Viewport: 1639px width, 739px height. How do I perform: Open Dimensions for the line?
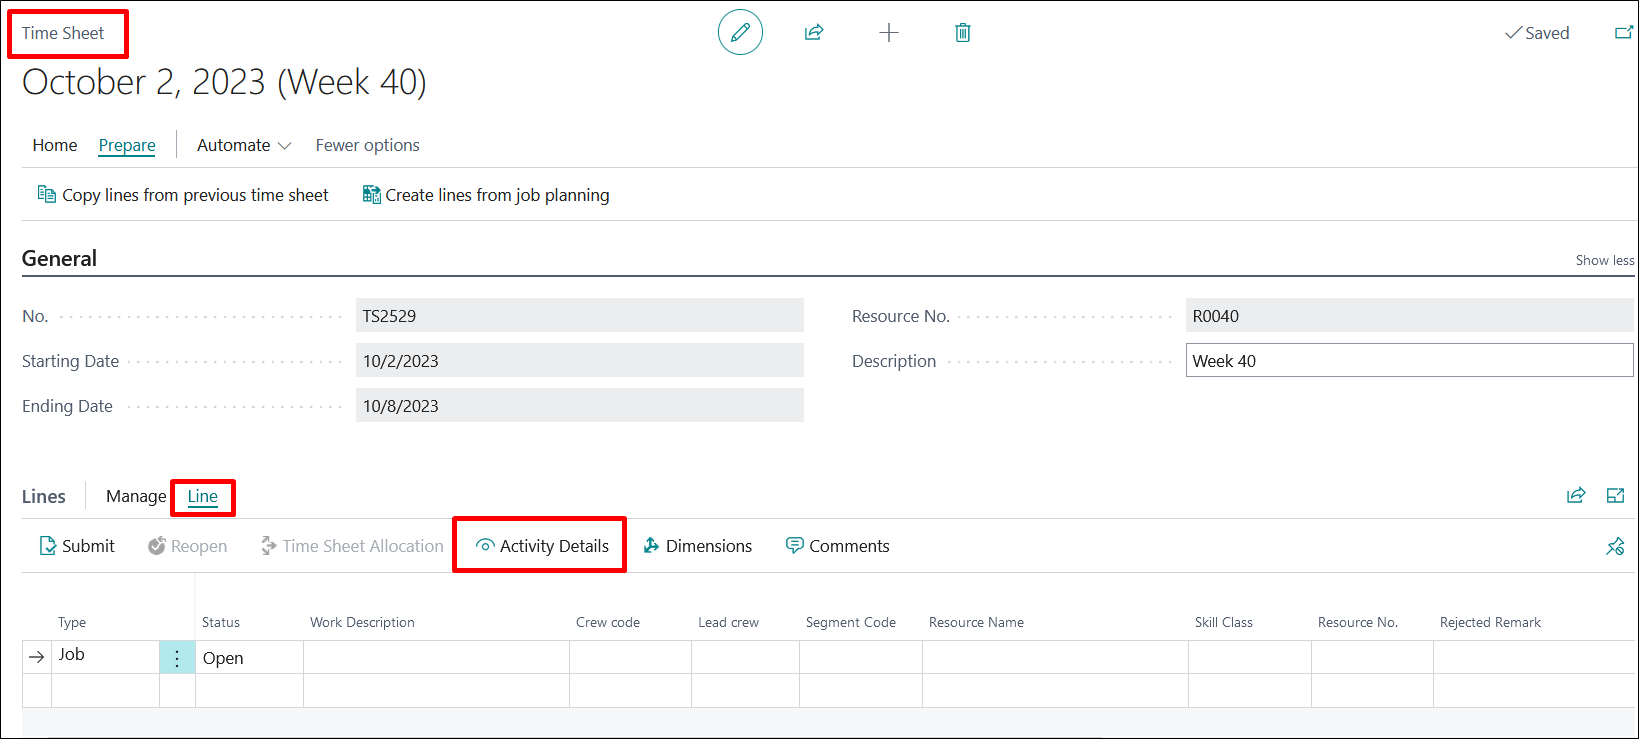(697, 546)
